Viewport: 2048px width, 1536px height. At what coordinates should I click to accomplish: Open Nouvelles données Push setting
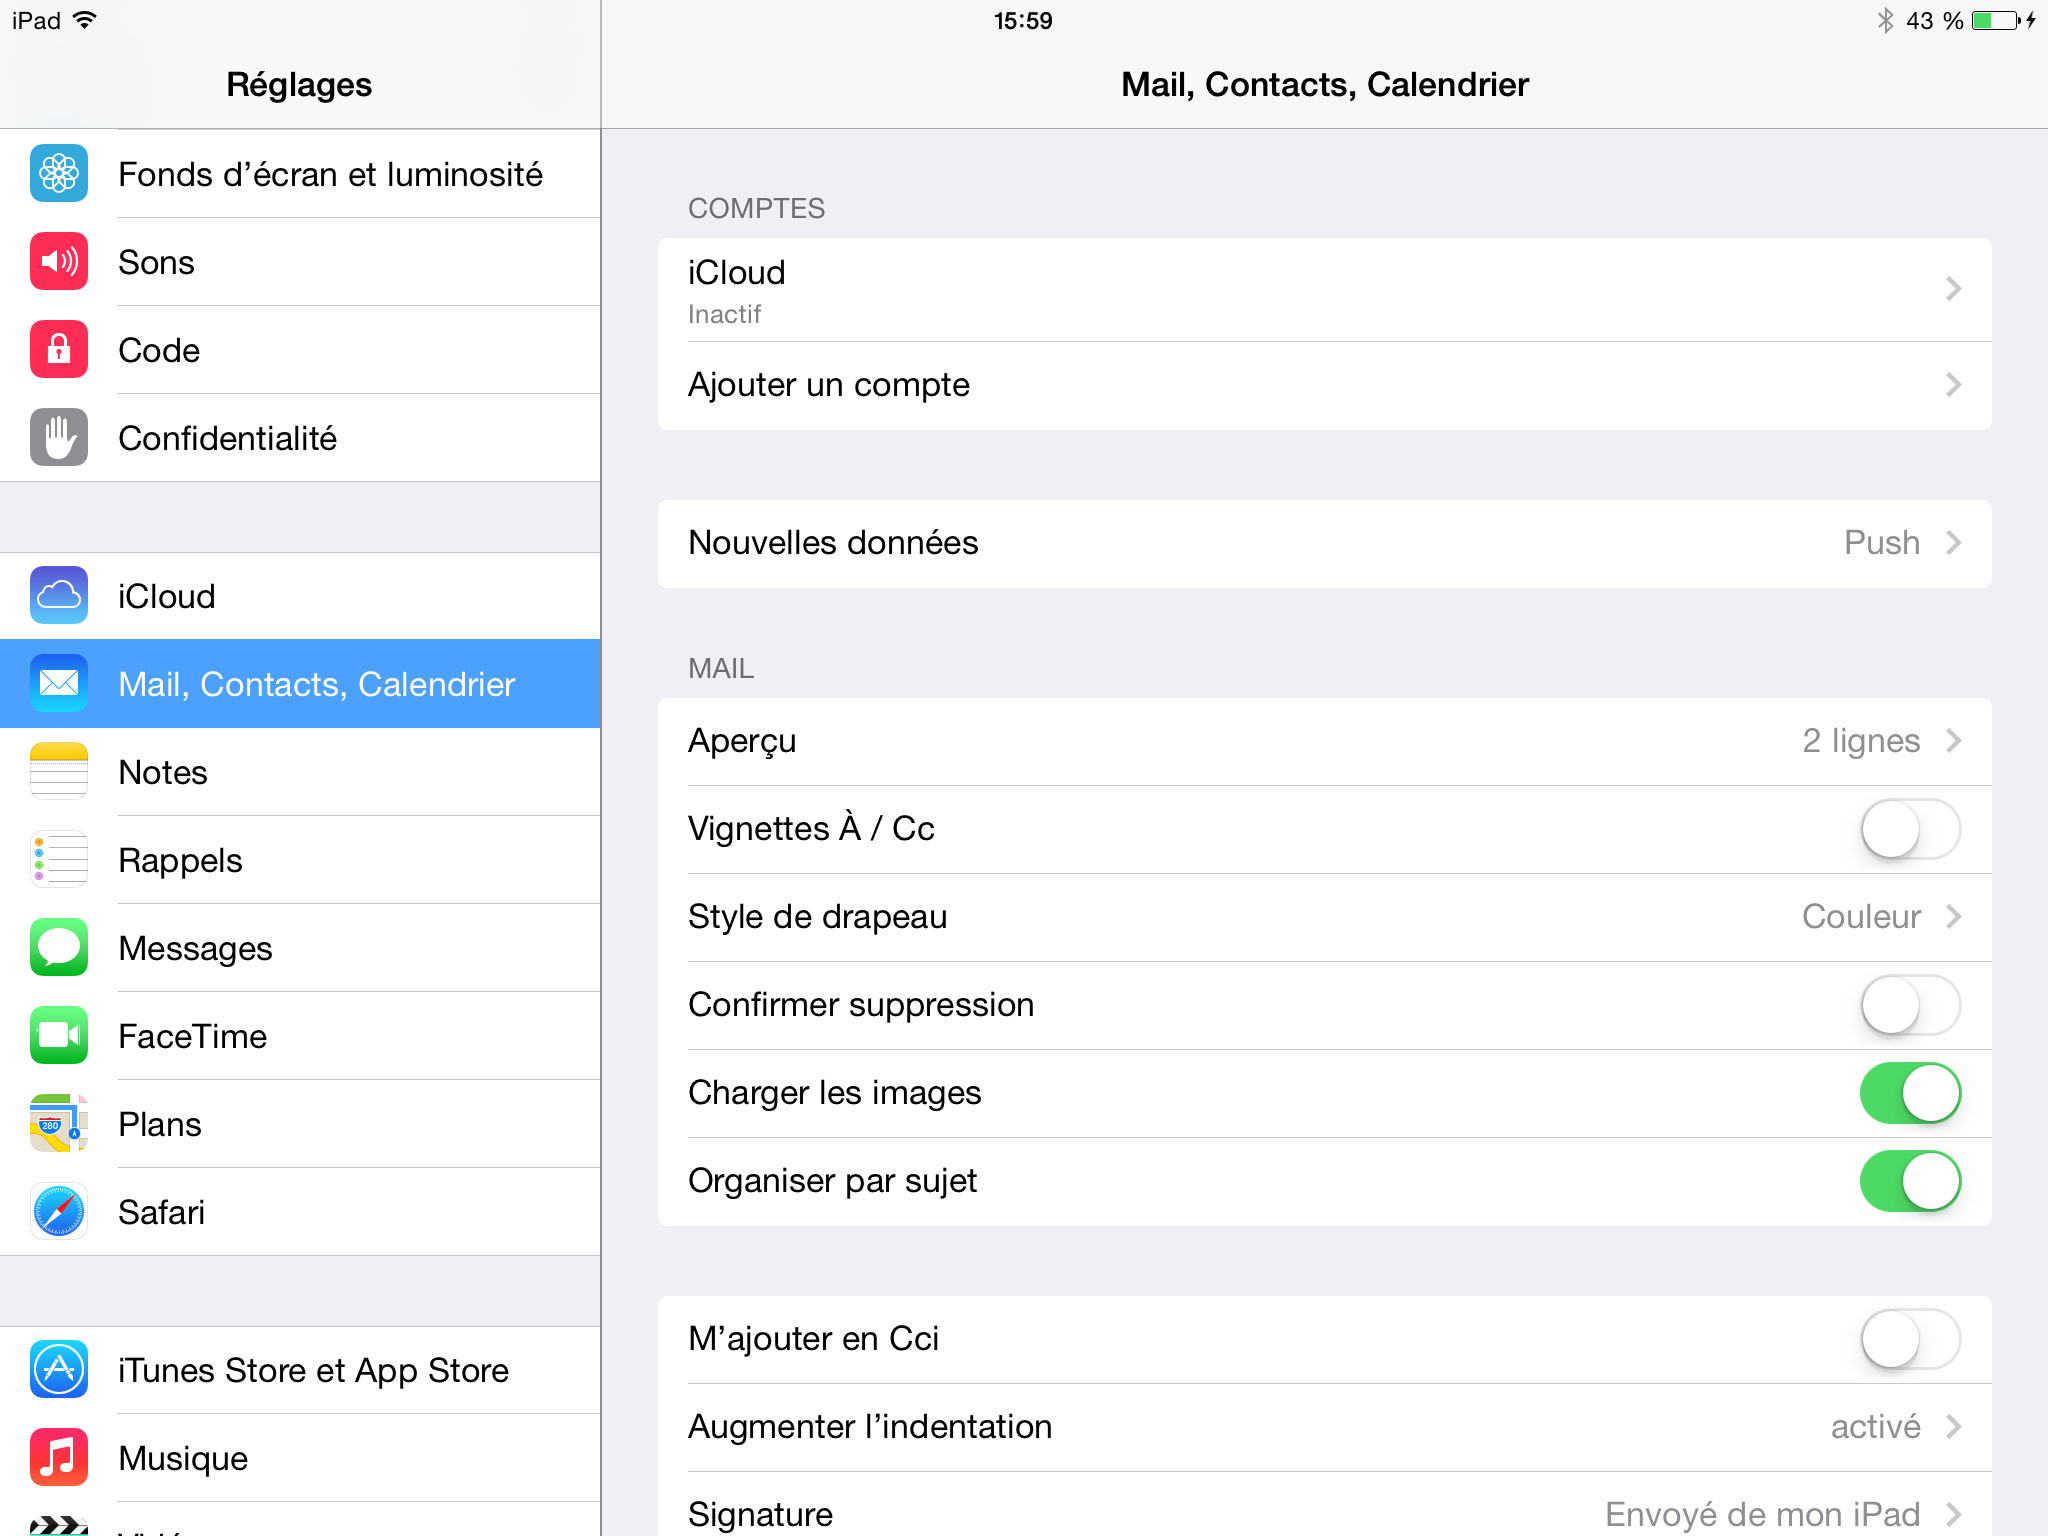tap(1324, 543)
